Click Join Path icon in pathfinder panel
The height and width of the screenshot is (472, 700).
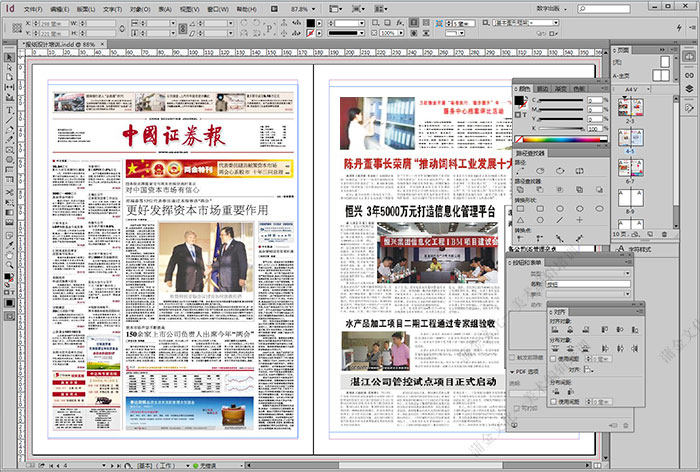coord(521,171)
